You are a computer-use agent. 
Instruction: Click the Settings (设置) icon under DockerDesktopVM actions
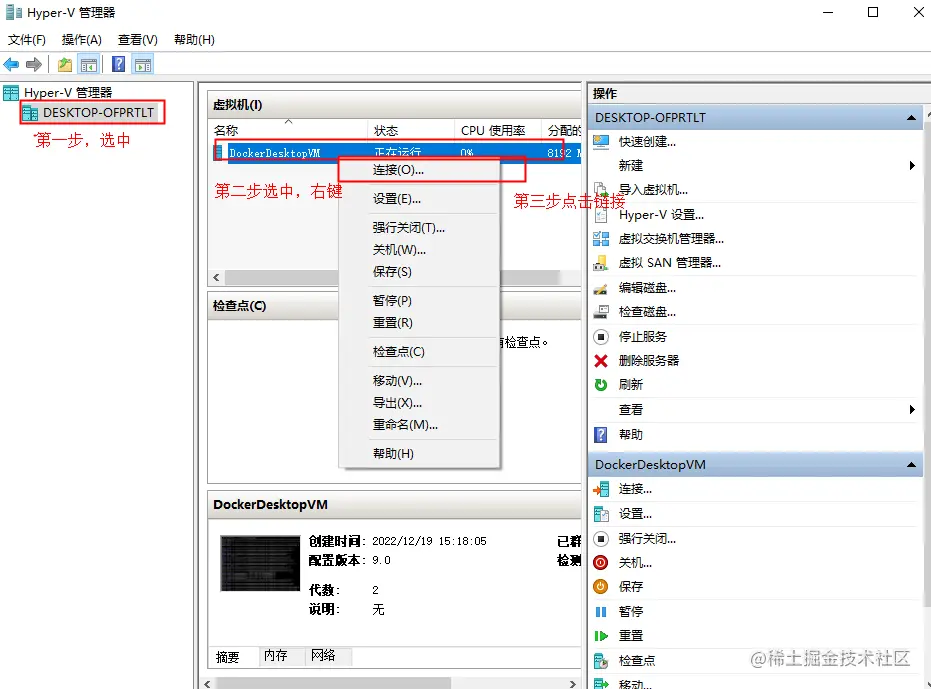[601, 514]
